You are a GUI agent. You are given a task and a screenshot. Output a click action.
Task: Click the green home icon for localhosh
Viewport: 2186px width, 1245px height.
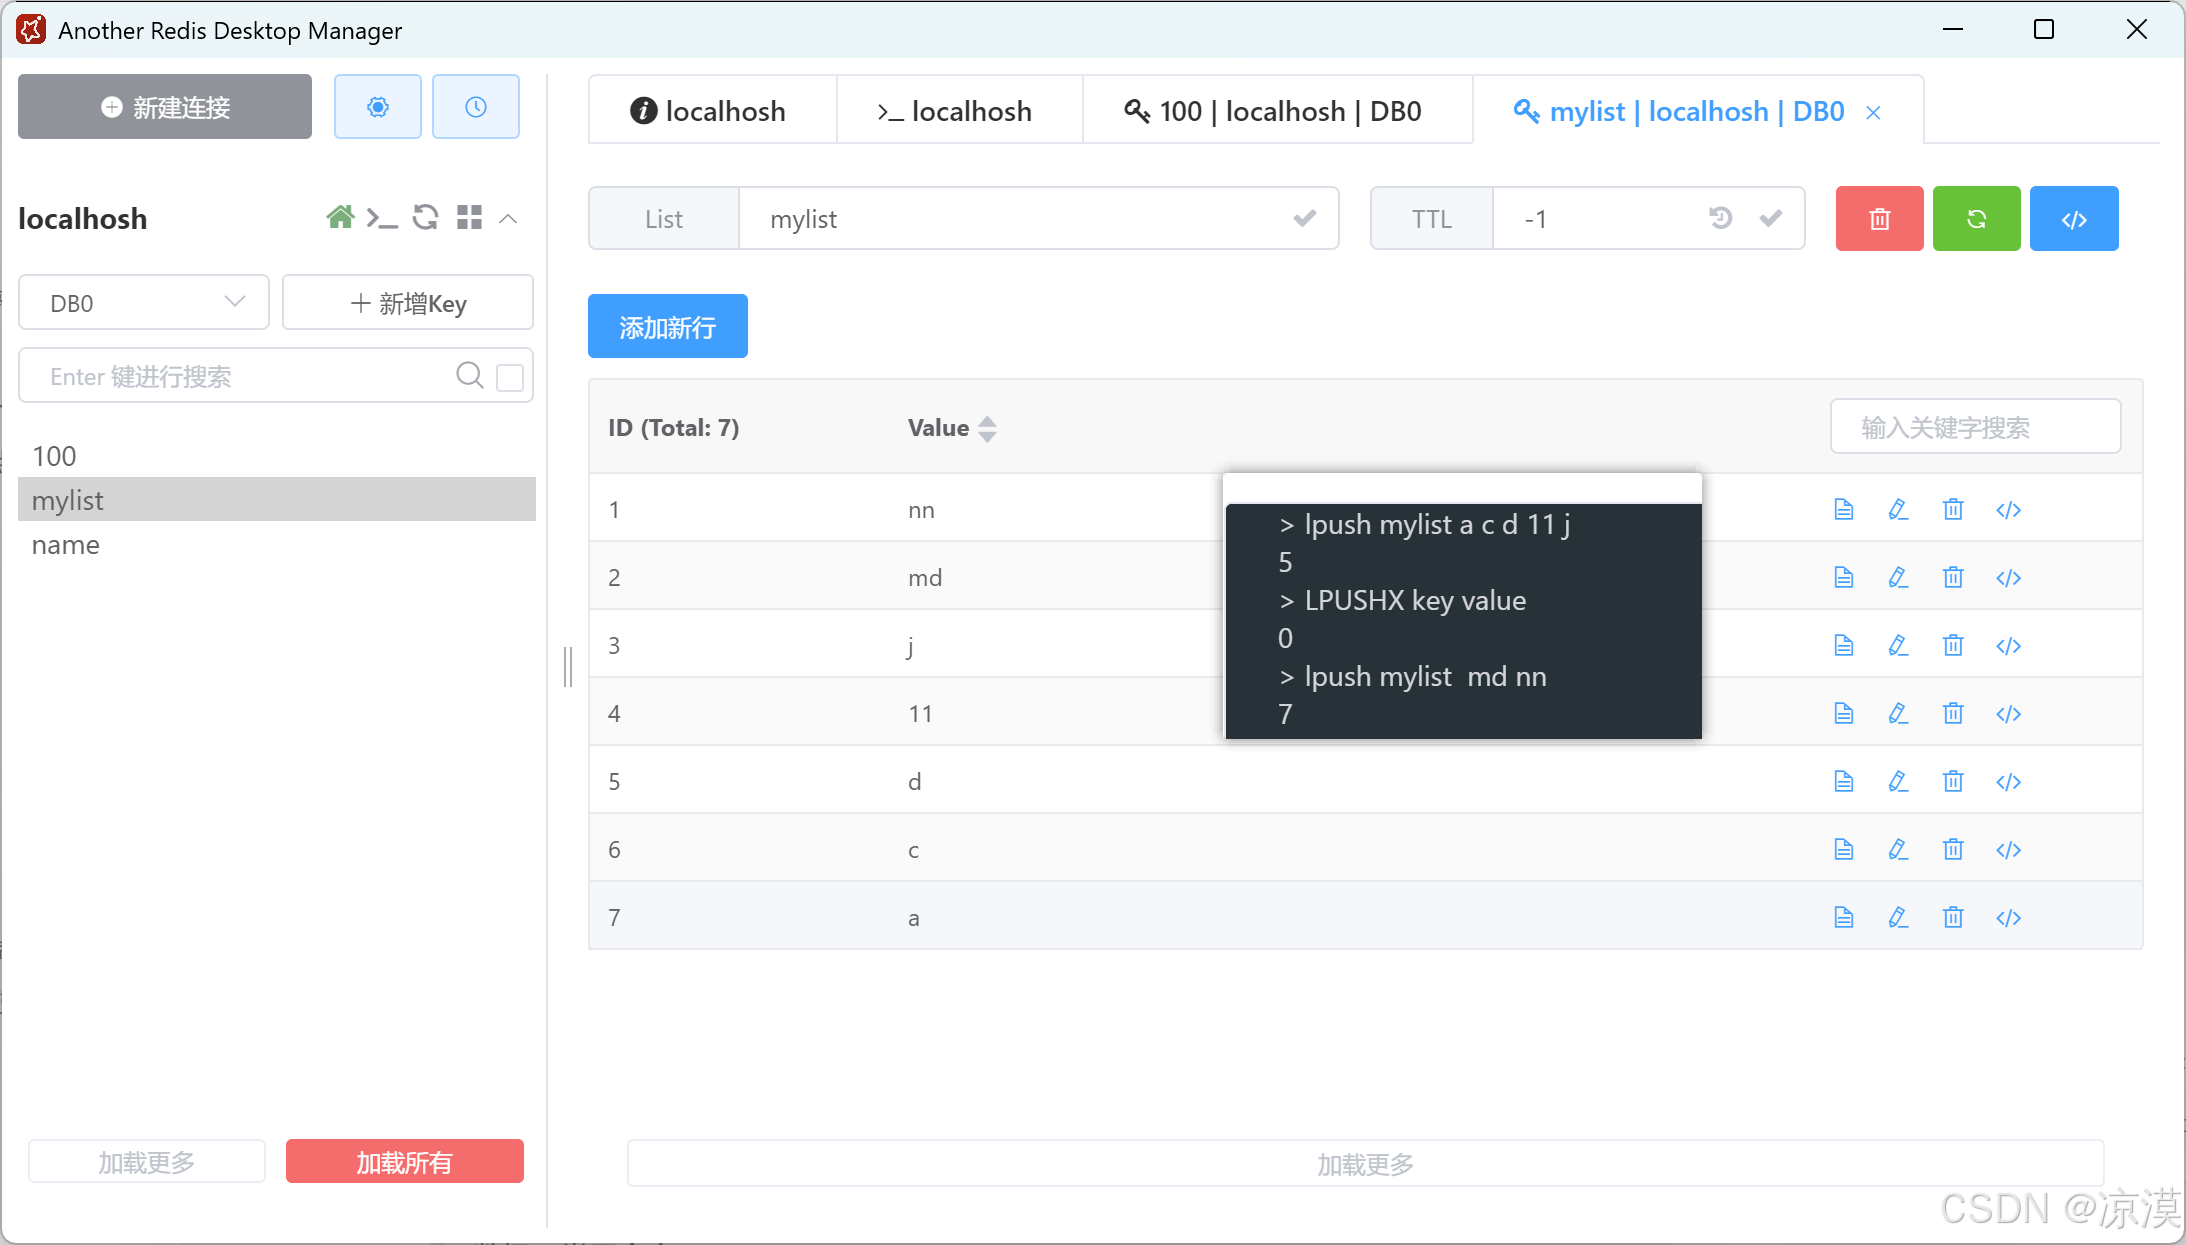340,217
